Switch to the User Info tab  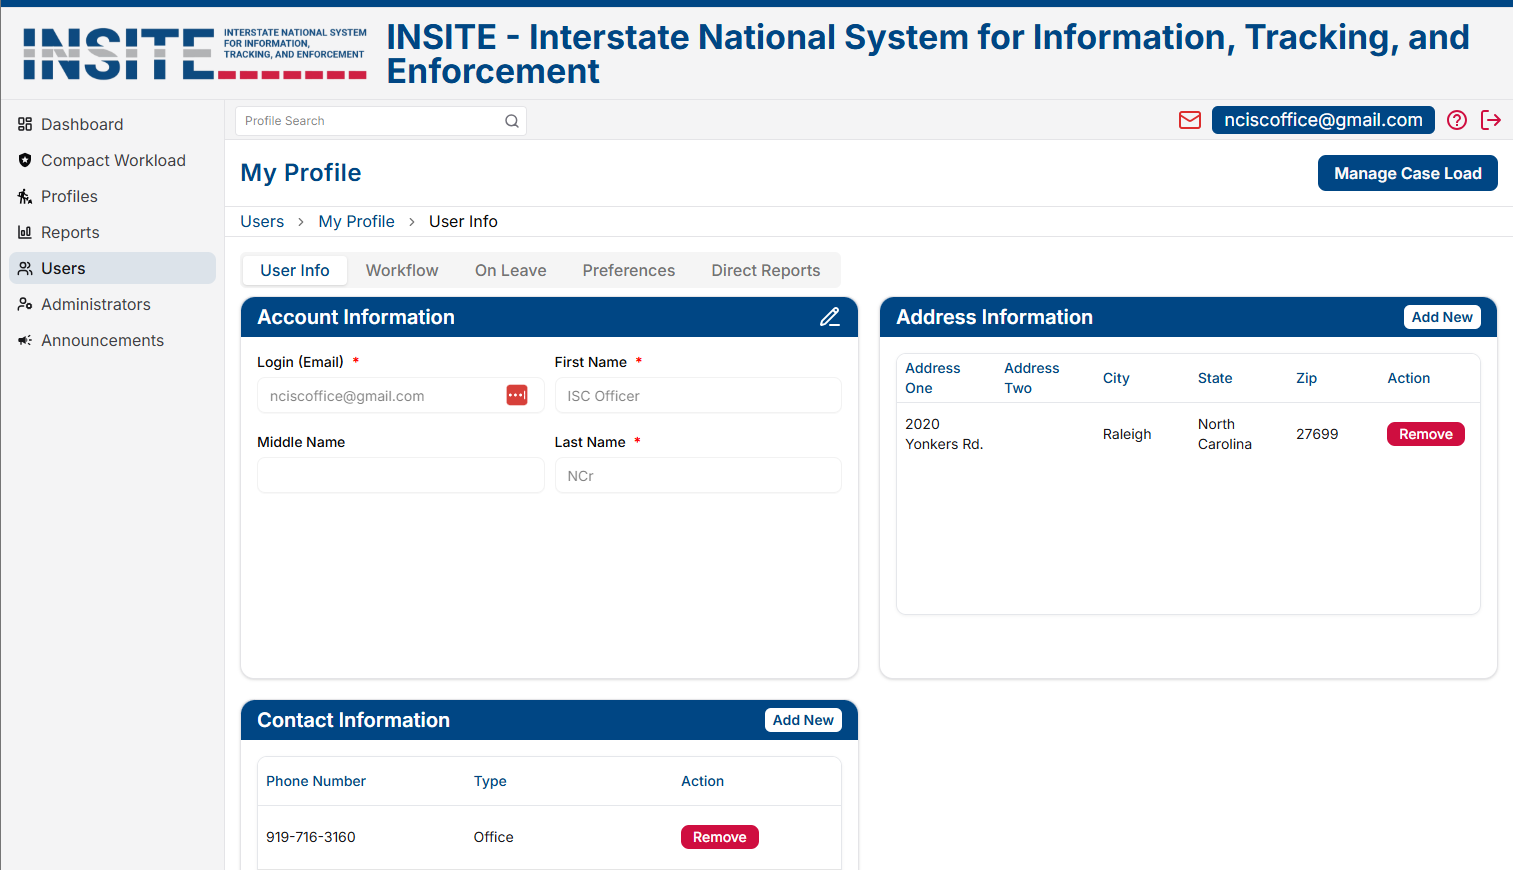(295, 270)
